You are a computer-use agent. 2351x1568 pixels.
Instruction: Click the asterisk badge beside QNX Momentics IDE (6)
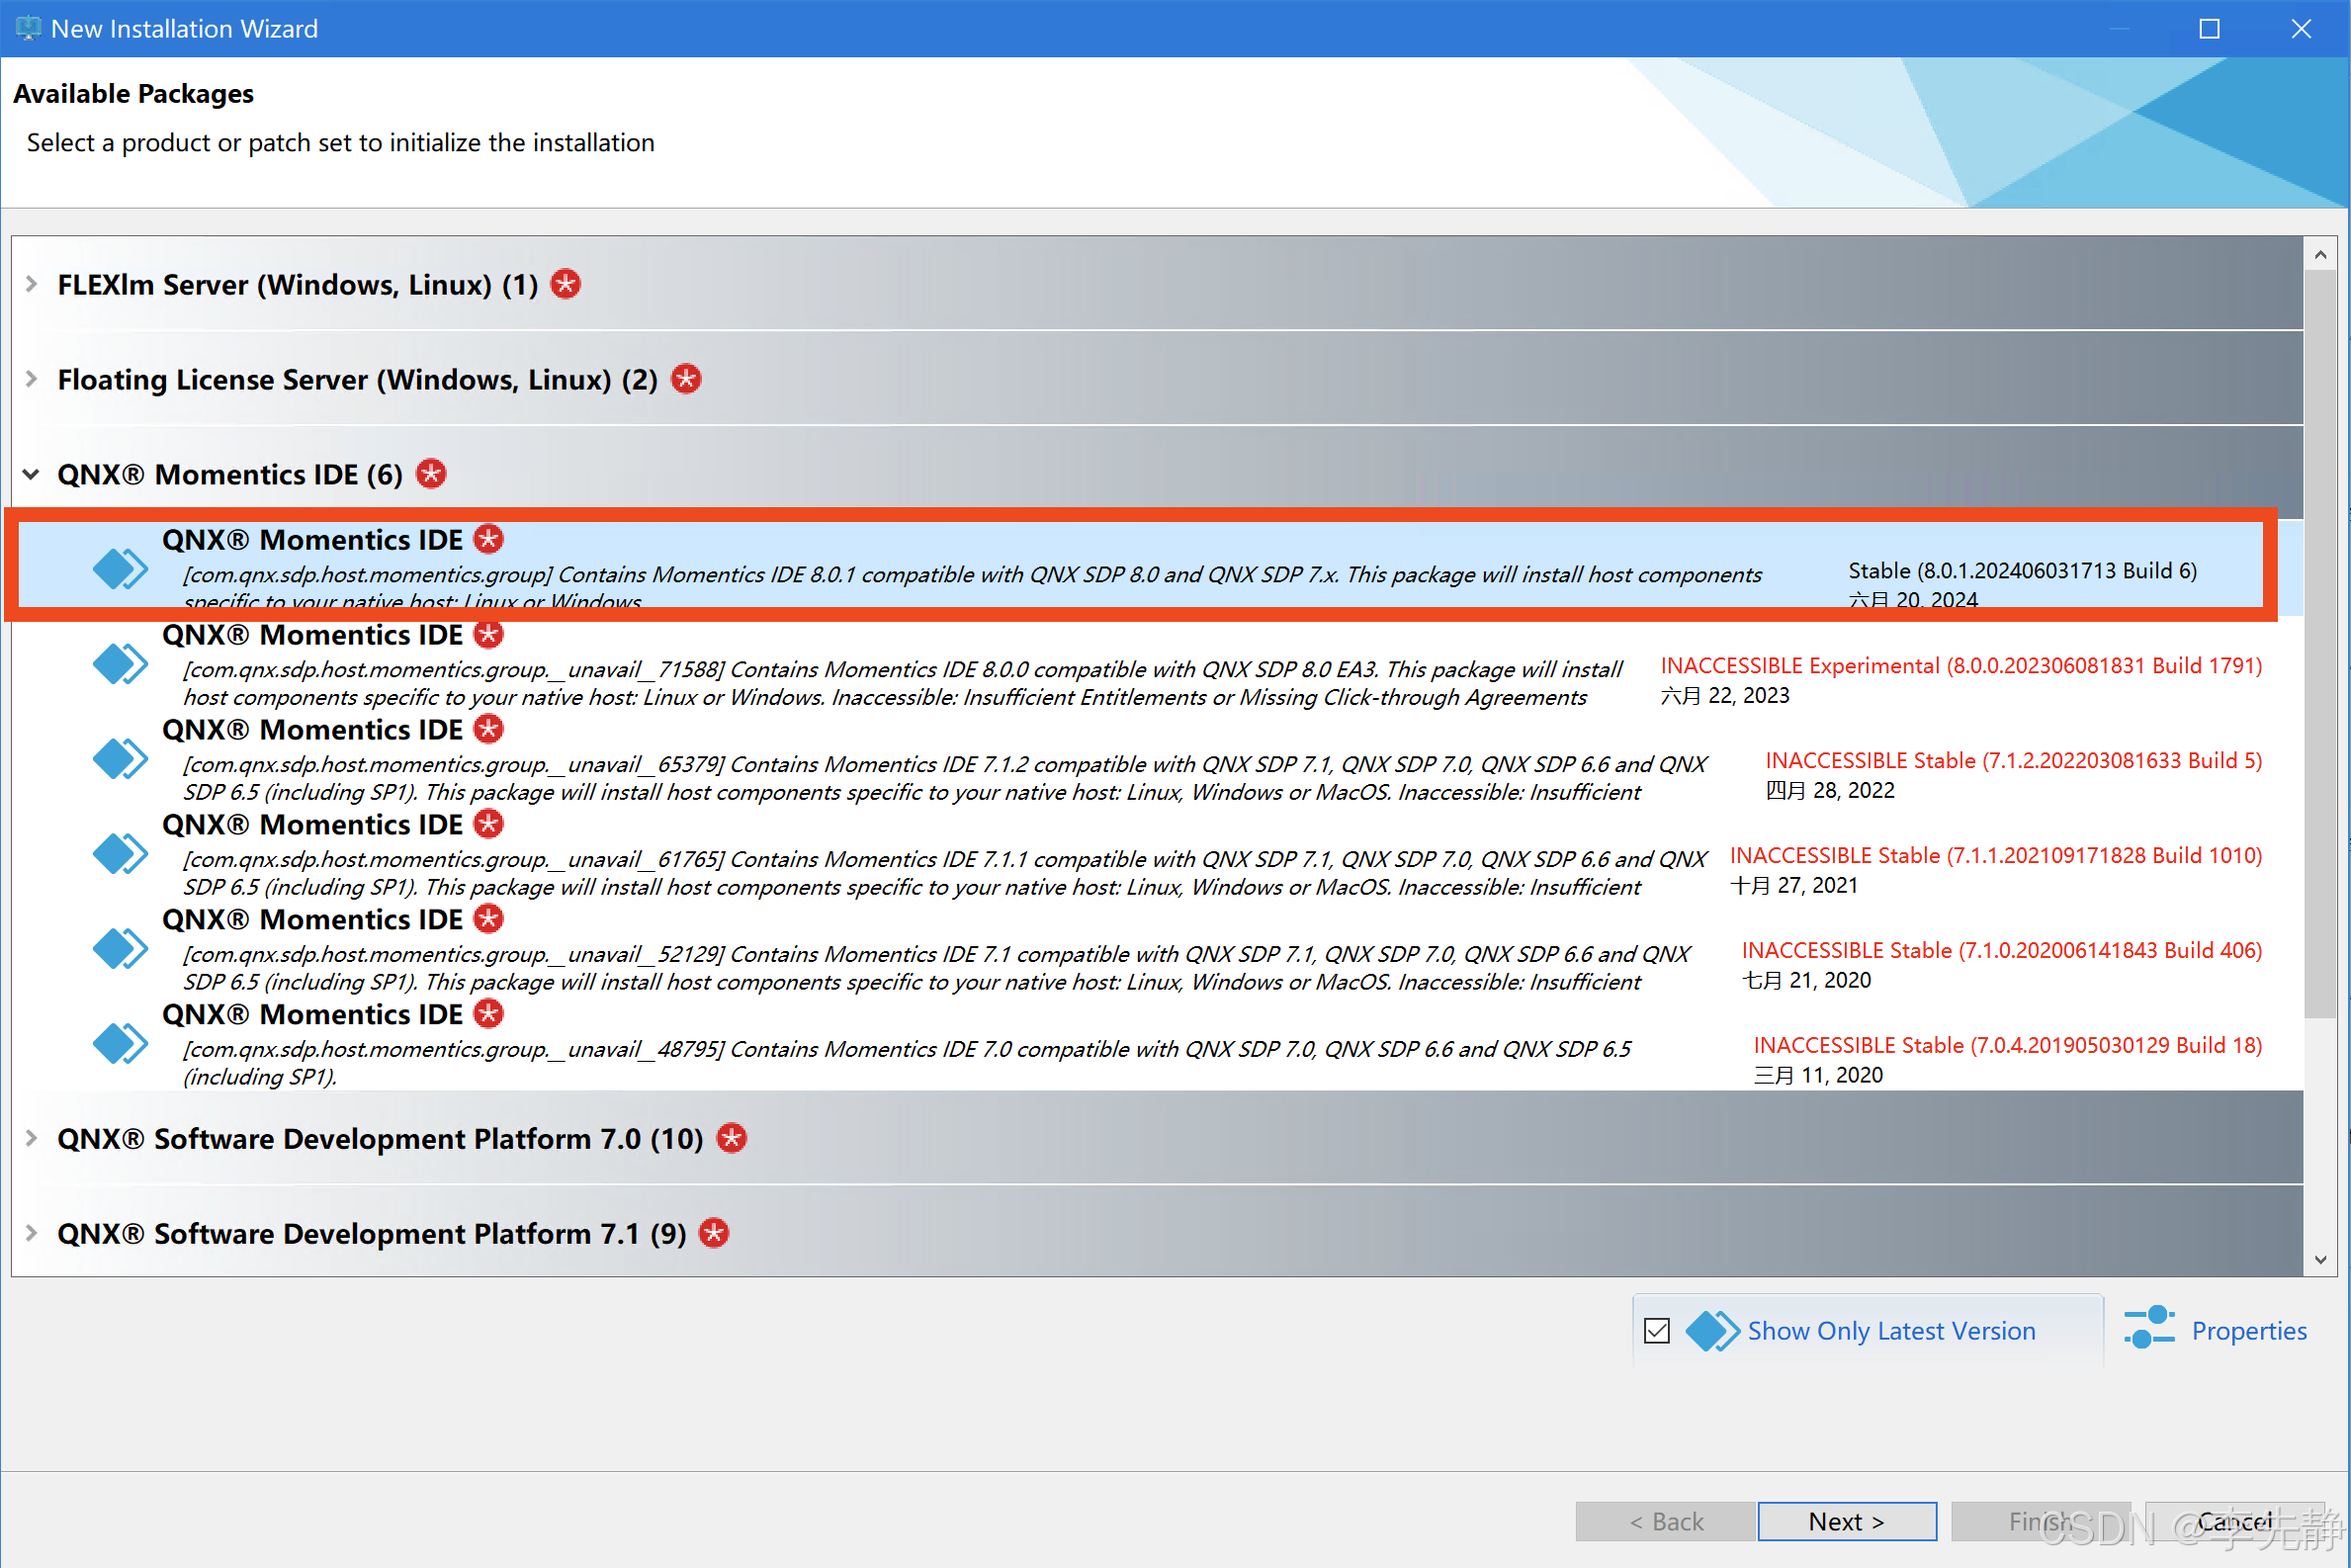pyautogui.click(x=431, y=473)
